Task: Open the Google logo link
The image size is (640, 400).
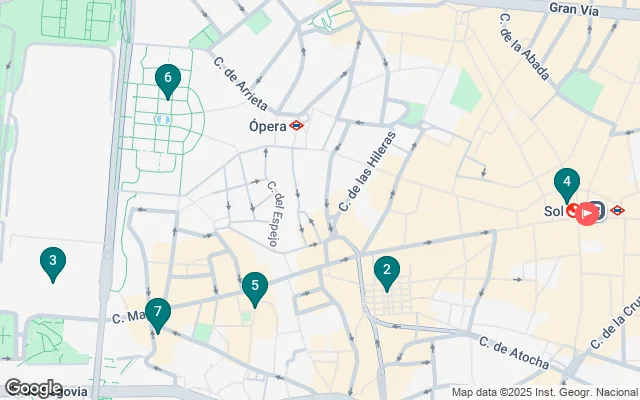Action: click(33, 388)
